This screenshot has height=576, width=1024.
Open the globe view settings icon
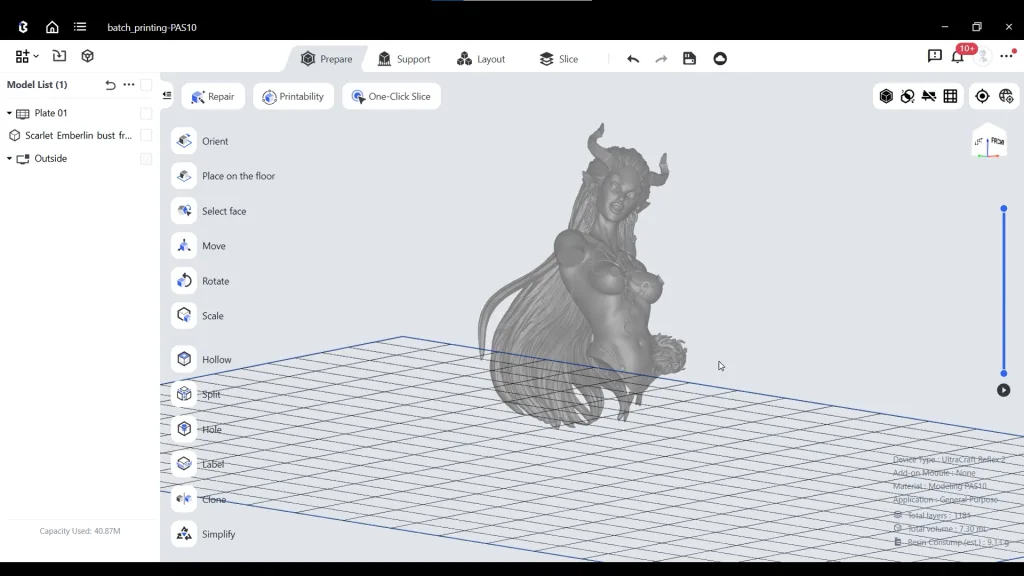(x=1006, y=97)
